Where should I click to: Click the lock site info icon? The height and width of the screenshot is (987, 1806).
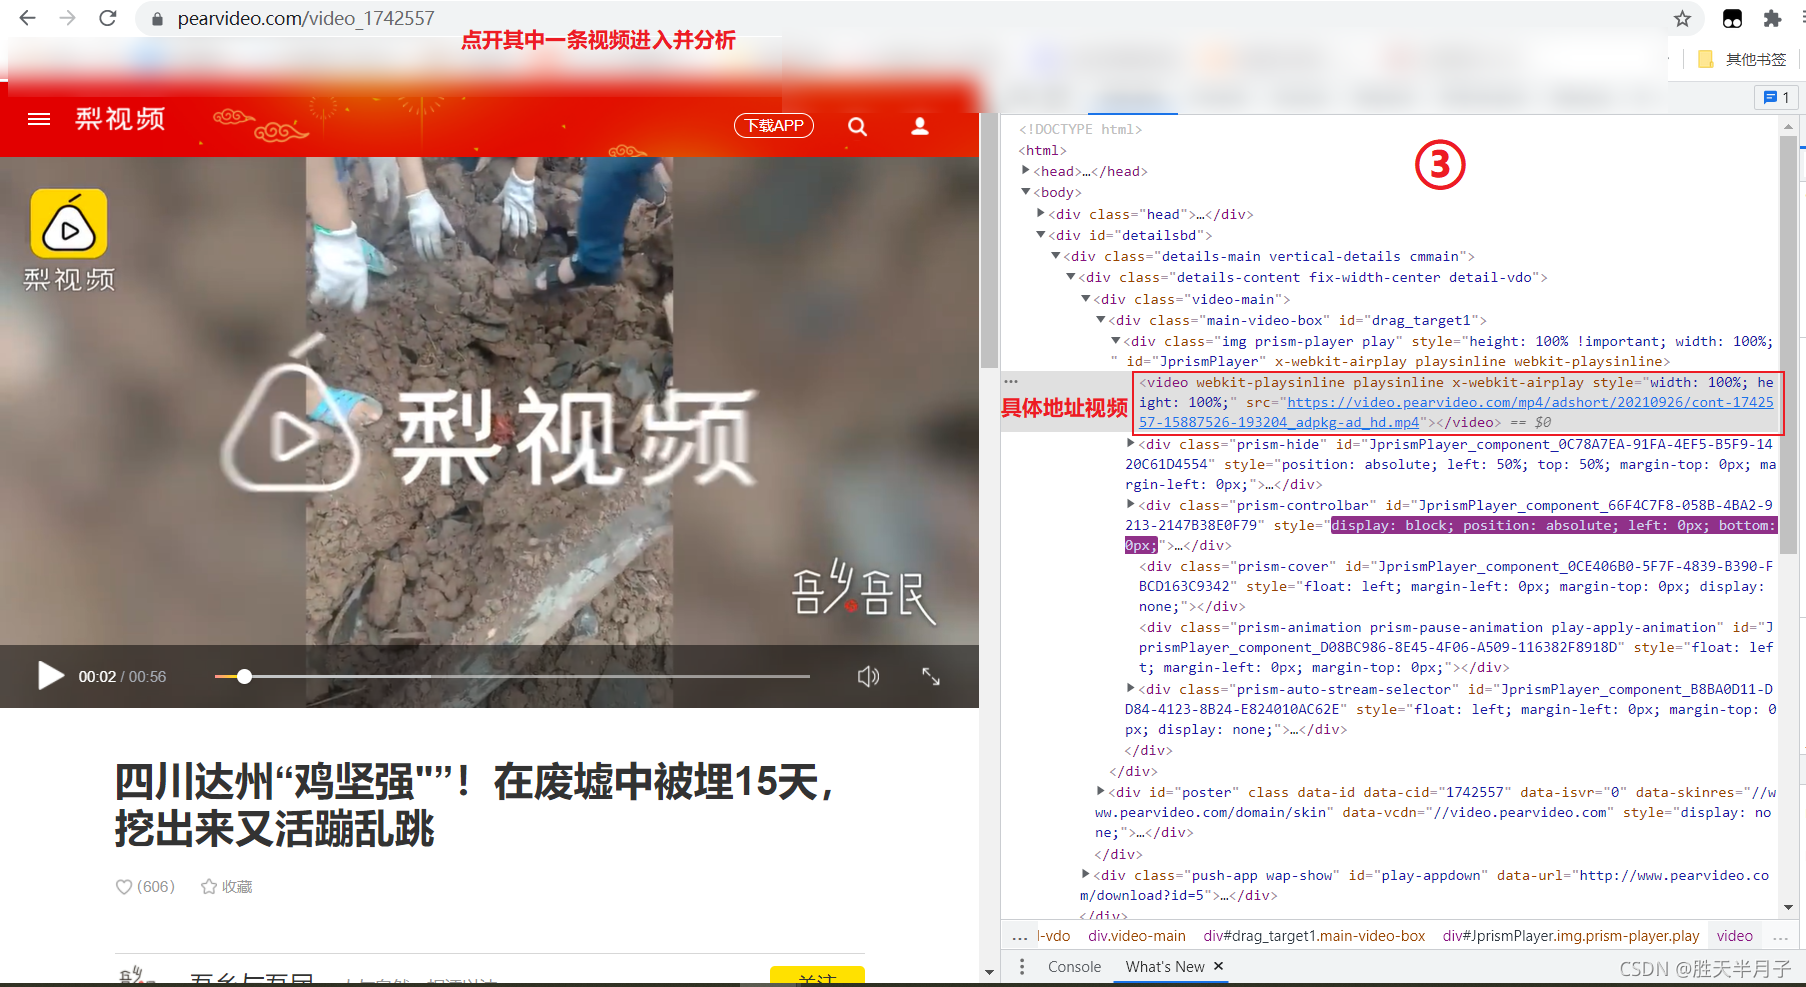pyautogui.click(x=157, y=19)
